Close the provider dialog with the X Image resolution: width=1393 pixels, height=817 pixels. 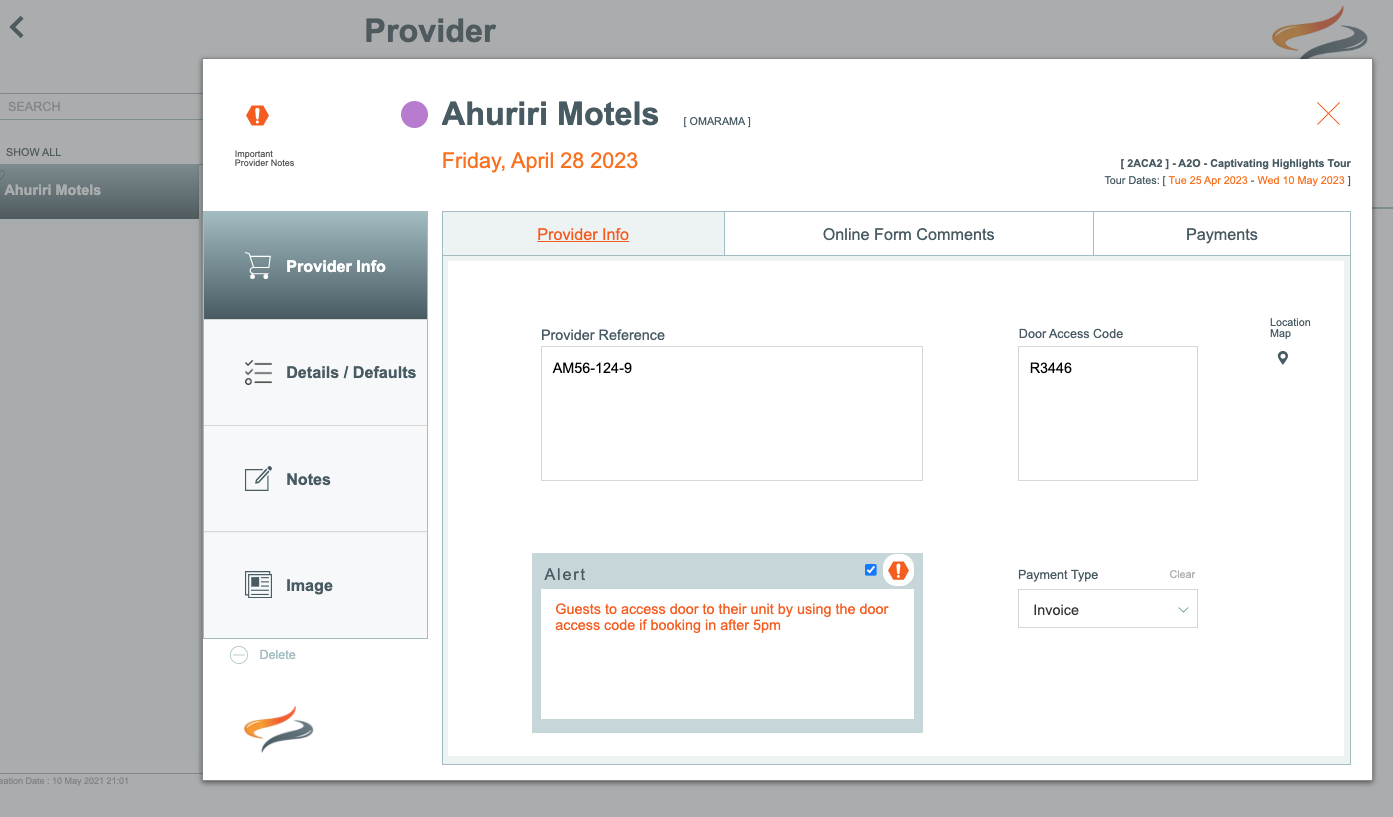coord(1328,114)
